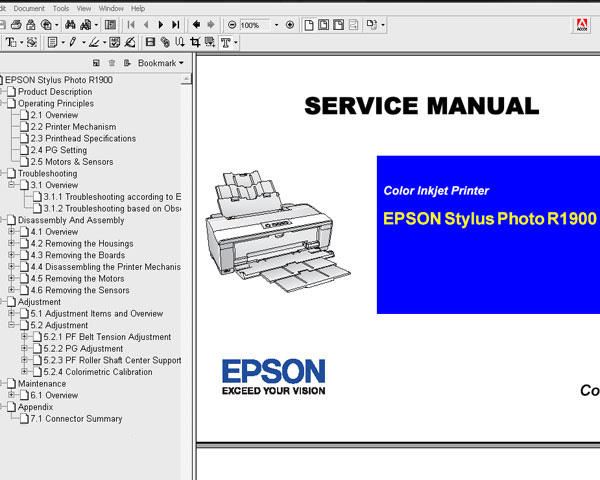Select the Note tool
600x480 pixels.
52,42
